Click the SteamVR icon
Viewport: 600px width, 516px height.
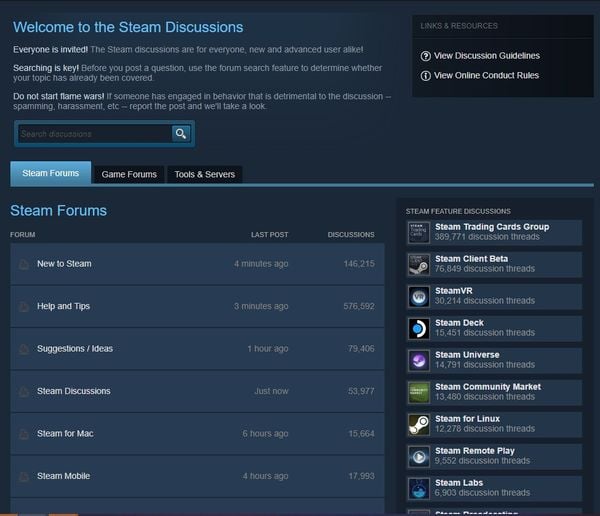click(419, 297)
